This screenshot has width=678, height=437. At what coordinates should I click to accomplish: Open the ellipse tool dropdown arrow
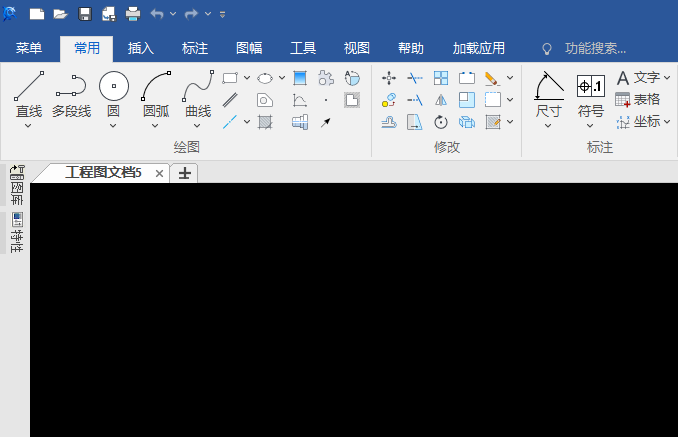282,78
